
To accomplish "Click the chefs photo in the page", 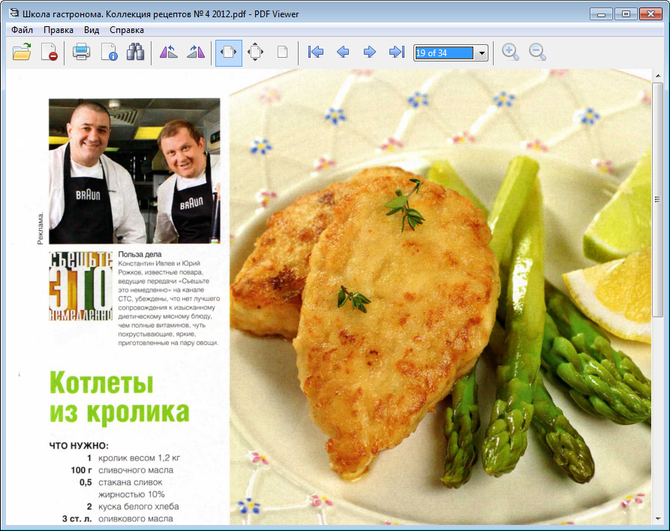I will (x=135, y=171).
